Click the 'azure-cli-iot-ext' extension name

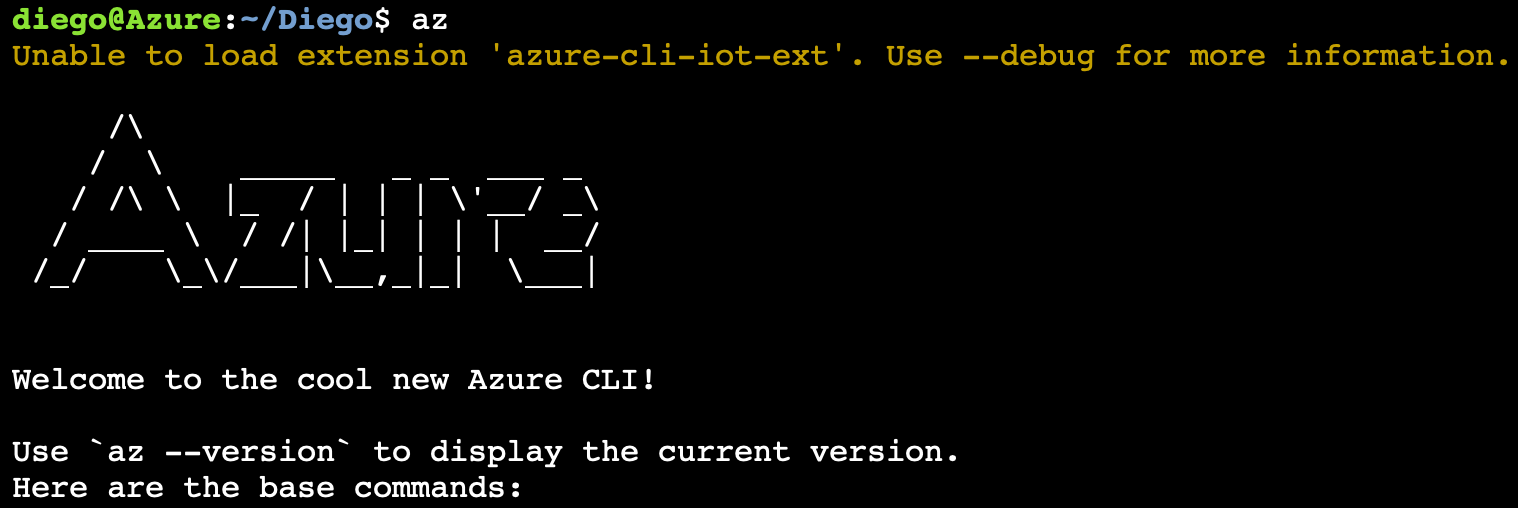(667, 55)
